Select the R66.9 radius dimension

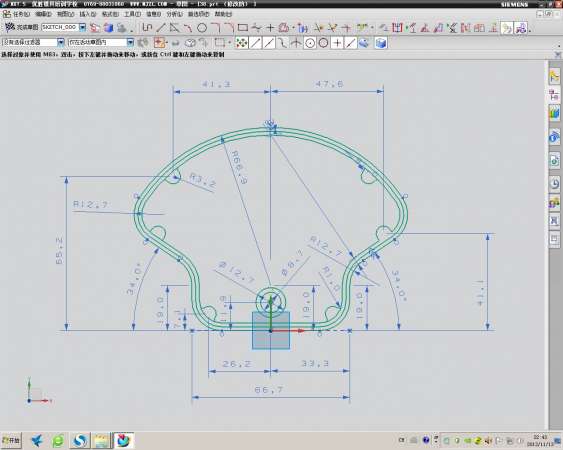click(x=239, y=167)
